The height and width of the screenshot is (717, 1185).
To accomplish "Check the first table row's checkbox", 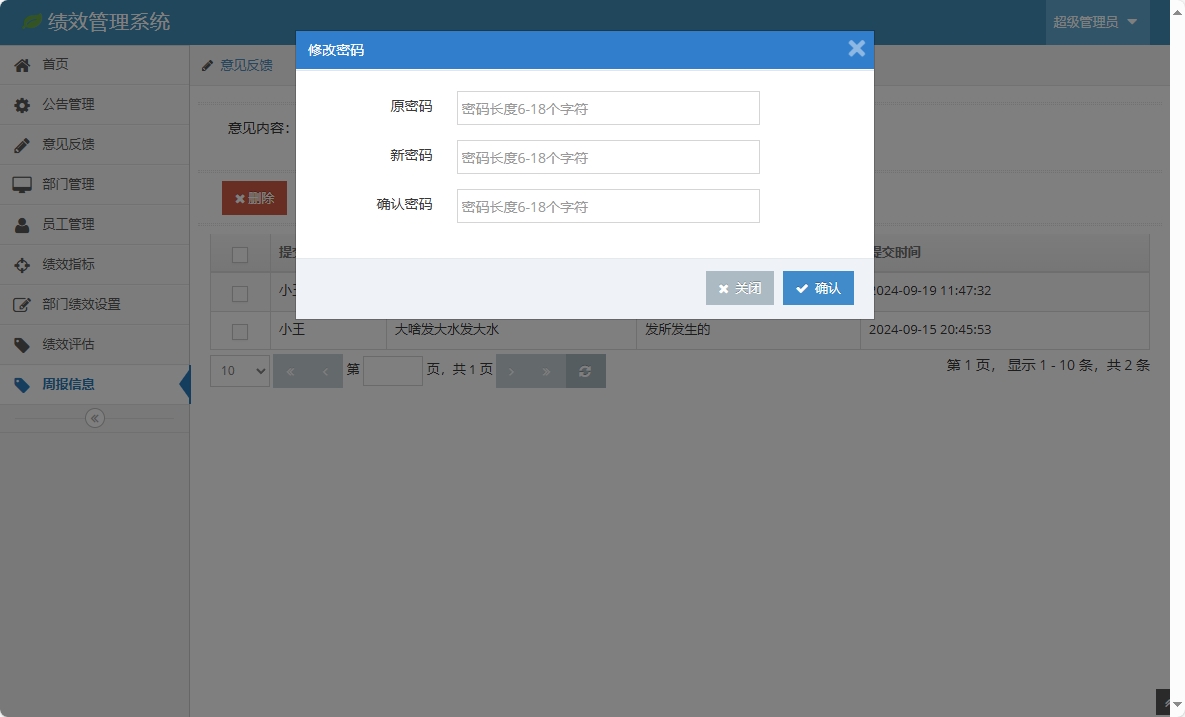I will click(240, 292).
